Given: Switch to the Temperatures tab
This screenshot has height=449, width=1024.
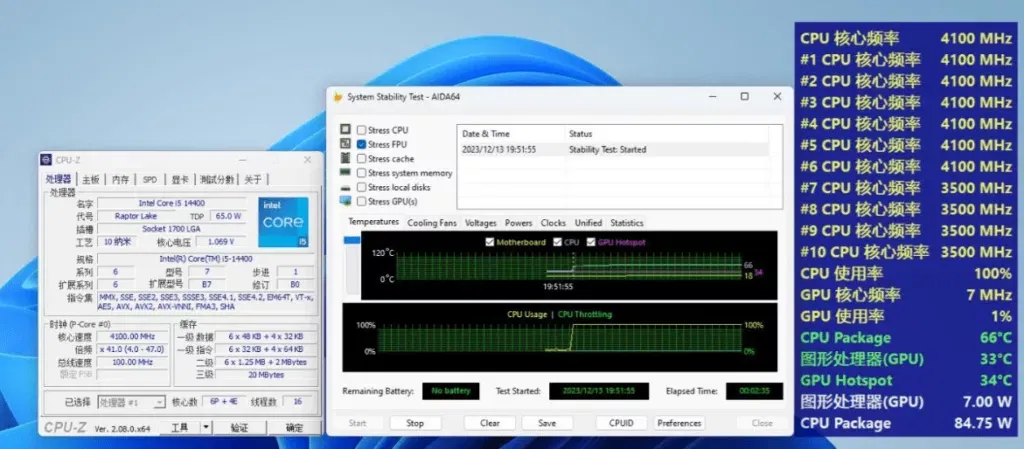Looking at the screenshot, I should click(x=374, y=222).
